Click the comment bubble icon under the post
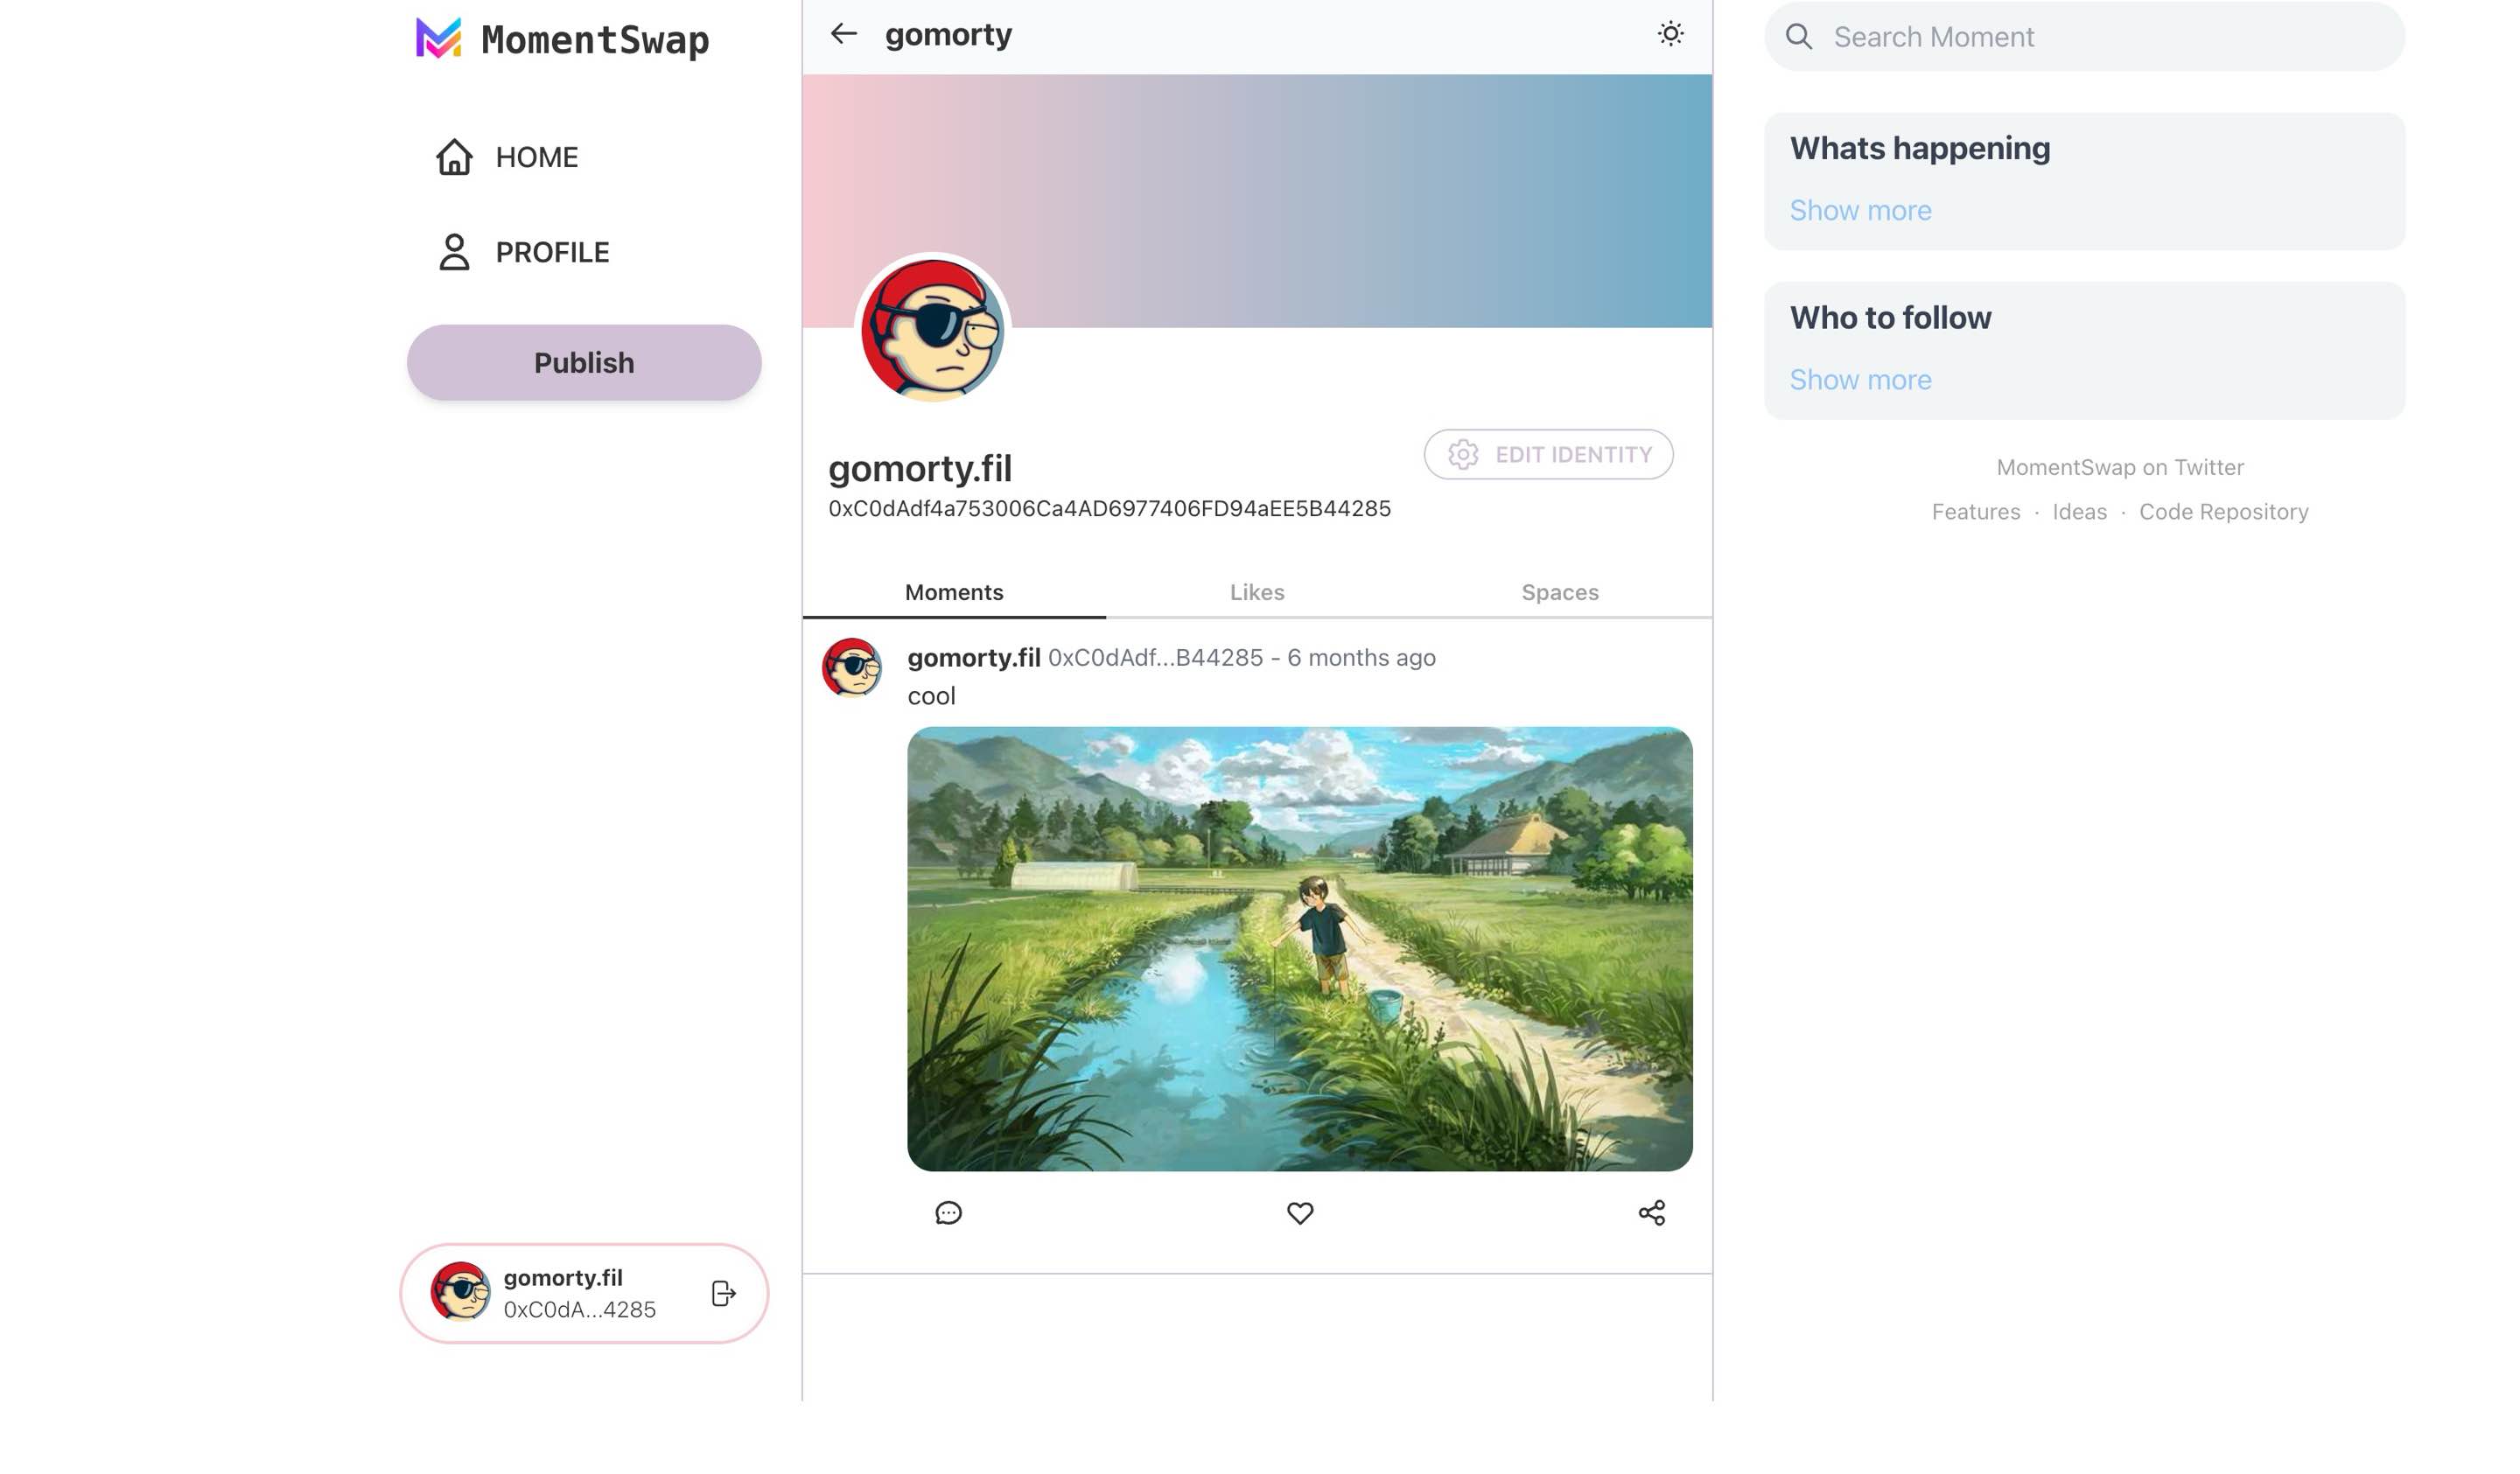 click(x=948, y=1213)
